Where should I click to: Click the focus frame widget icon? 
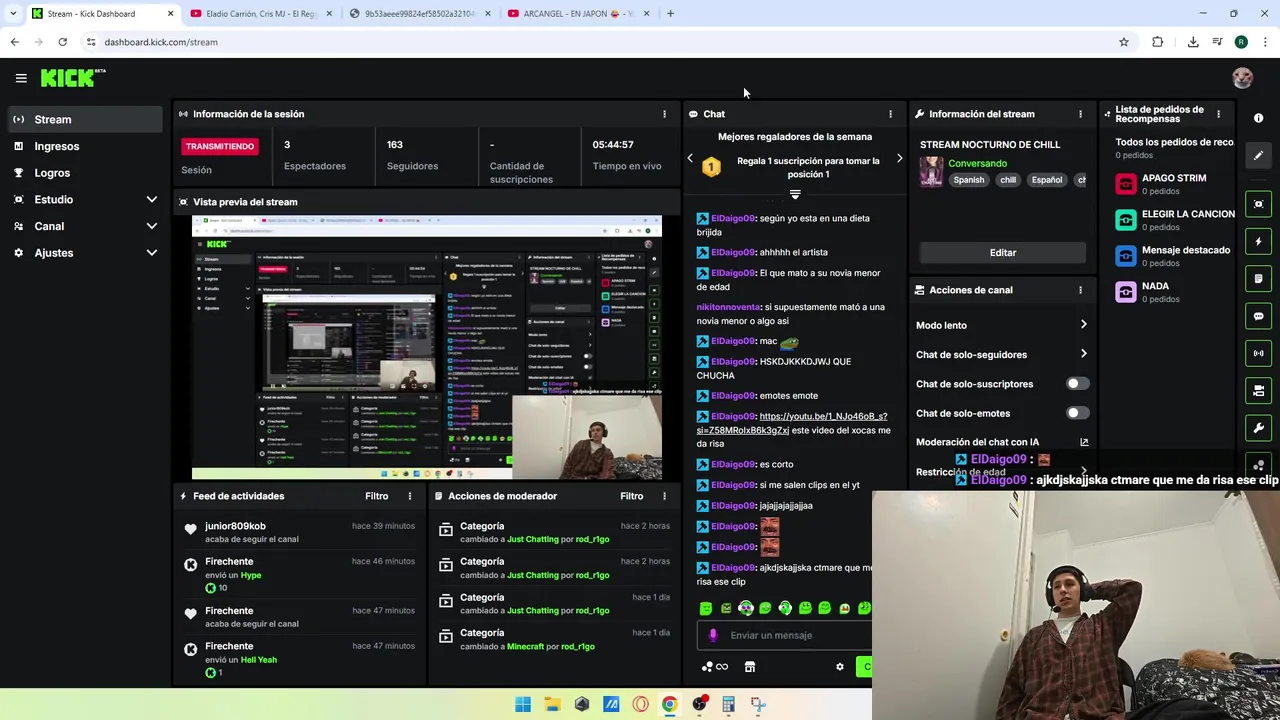tap(1258, 204)
